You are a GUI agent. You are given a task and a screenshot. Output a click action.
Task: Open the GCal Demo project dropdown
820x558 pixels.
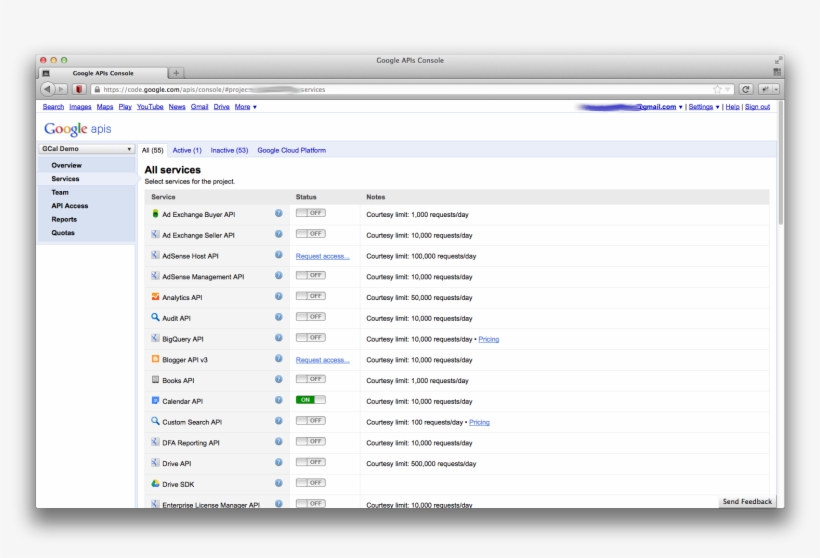(86, 149)
